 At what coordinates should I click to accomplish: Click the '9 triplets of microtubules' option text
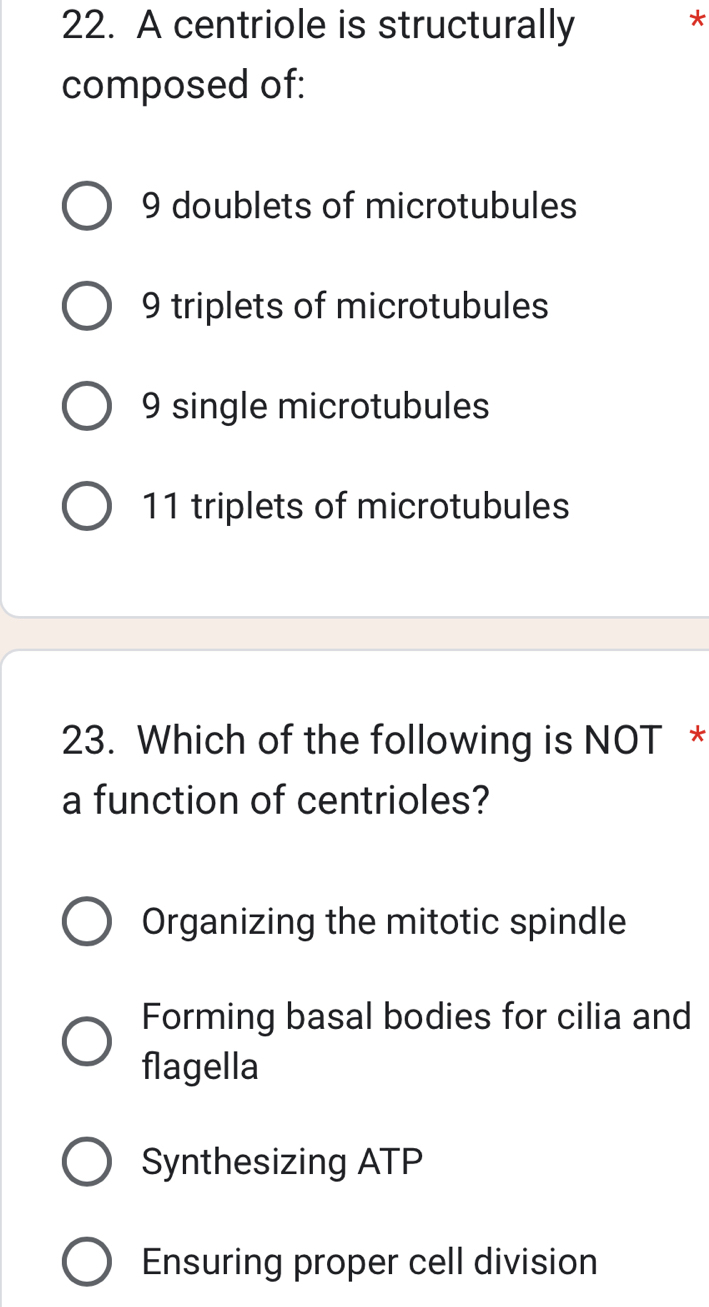click(345, 306)
